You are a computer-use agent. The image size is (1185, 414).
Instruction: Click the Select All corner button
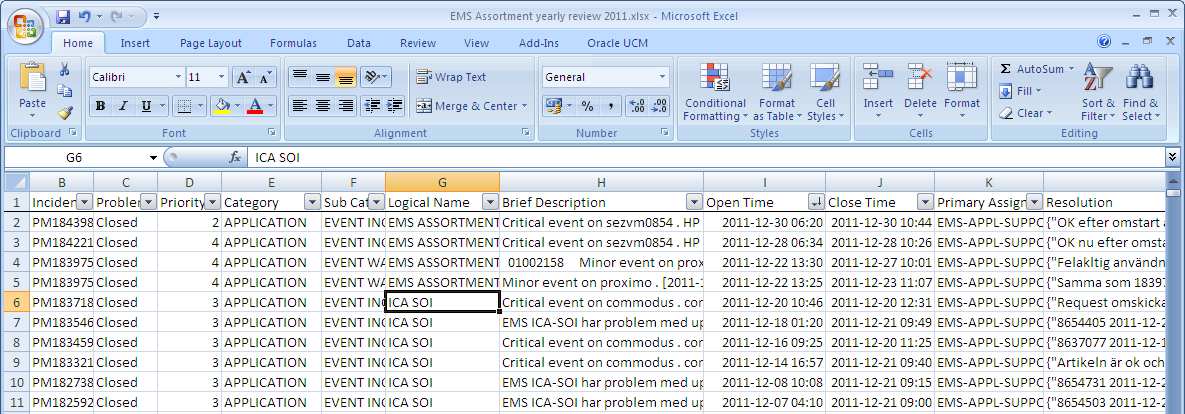tap(17, 182)
